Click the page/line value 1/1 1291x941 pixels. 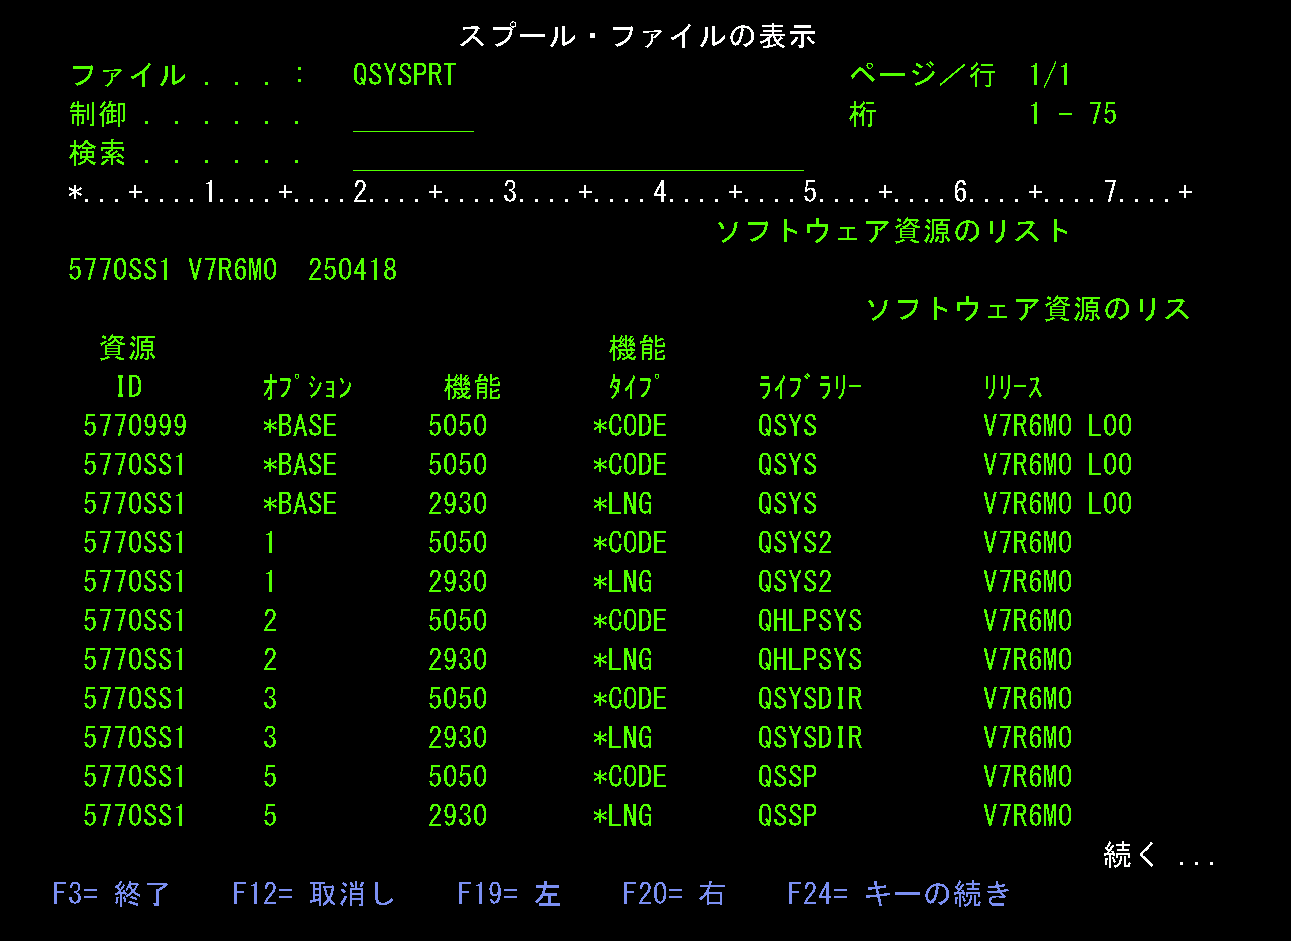pos(1050,75)
